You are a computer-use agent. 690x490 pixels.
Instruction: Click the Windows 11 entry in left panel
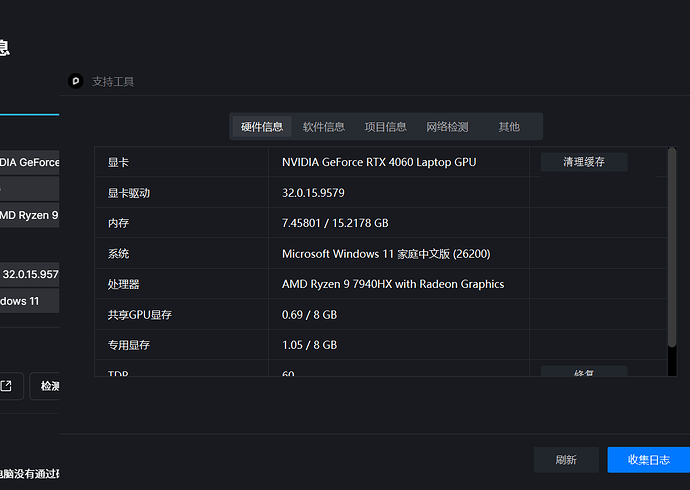(x=29, y=301)
